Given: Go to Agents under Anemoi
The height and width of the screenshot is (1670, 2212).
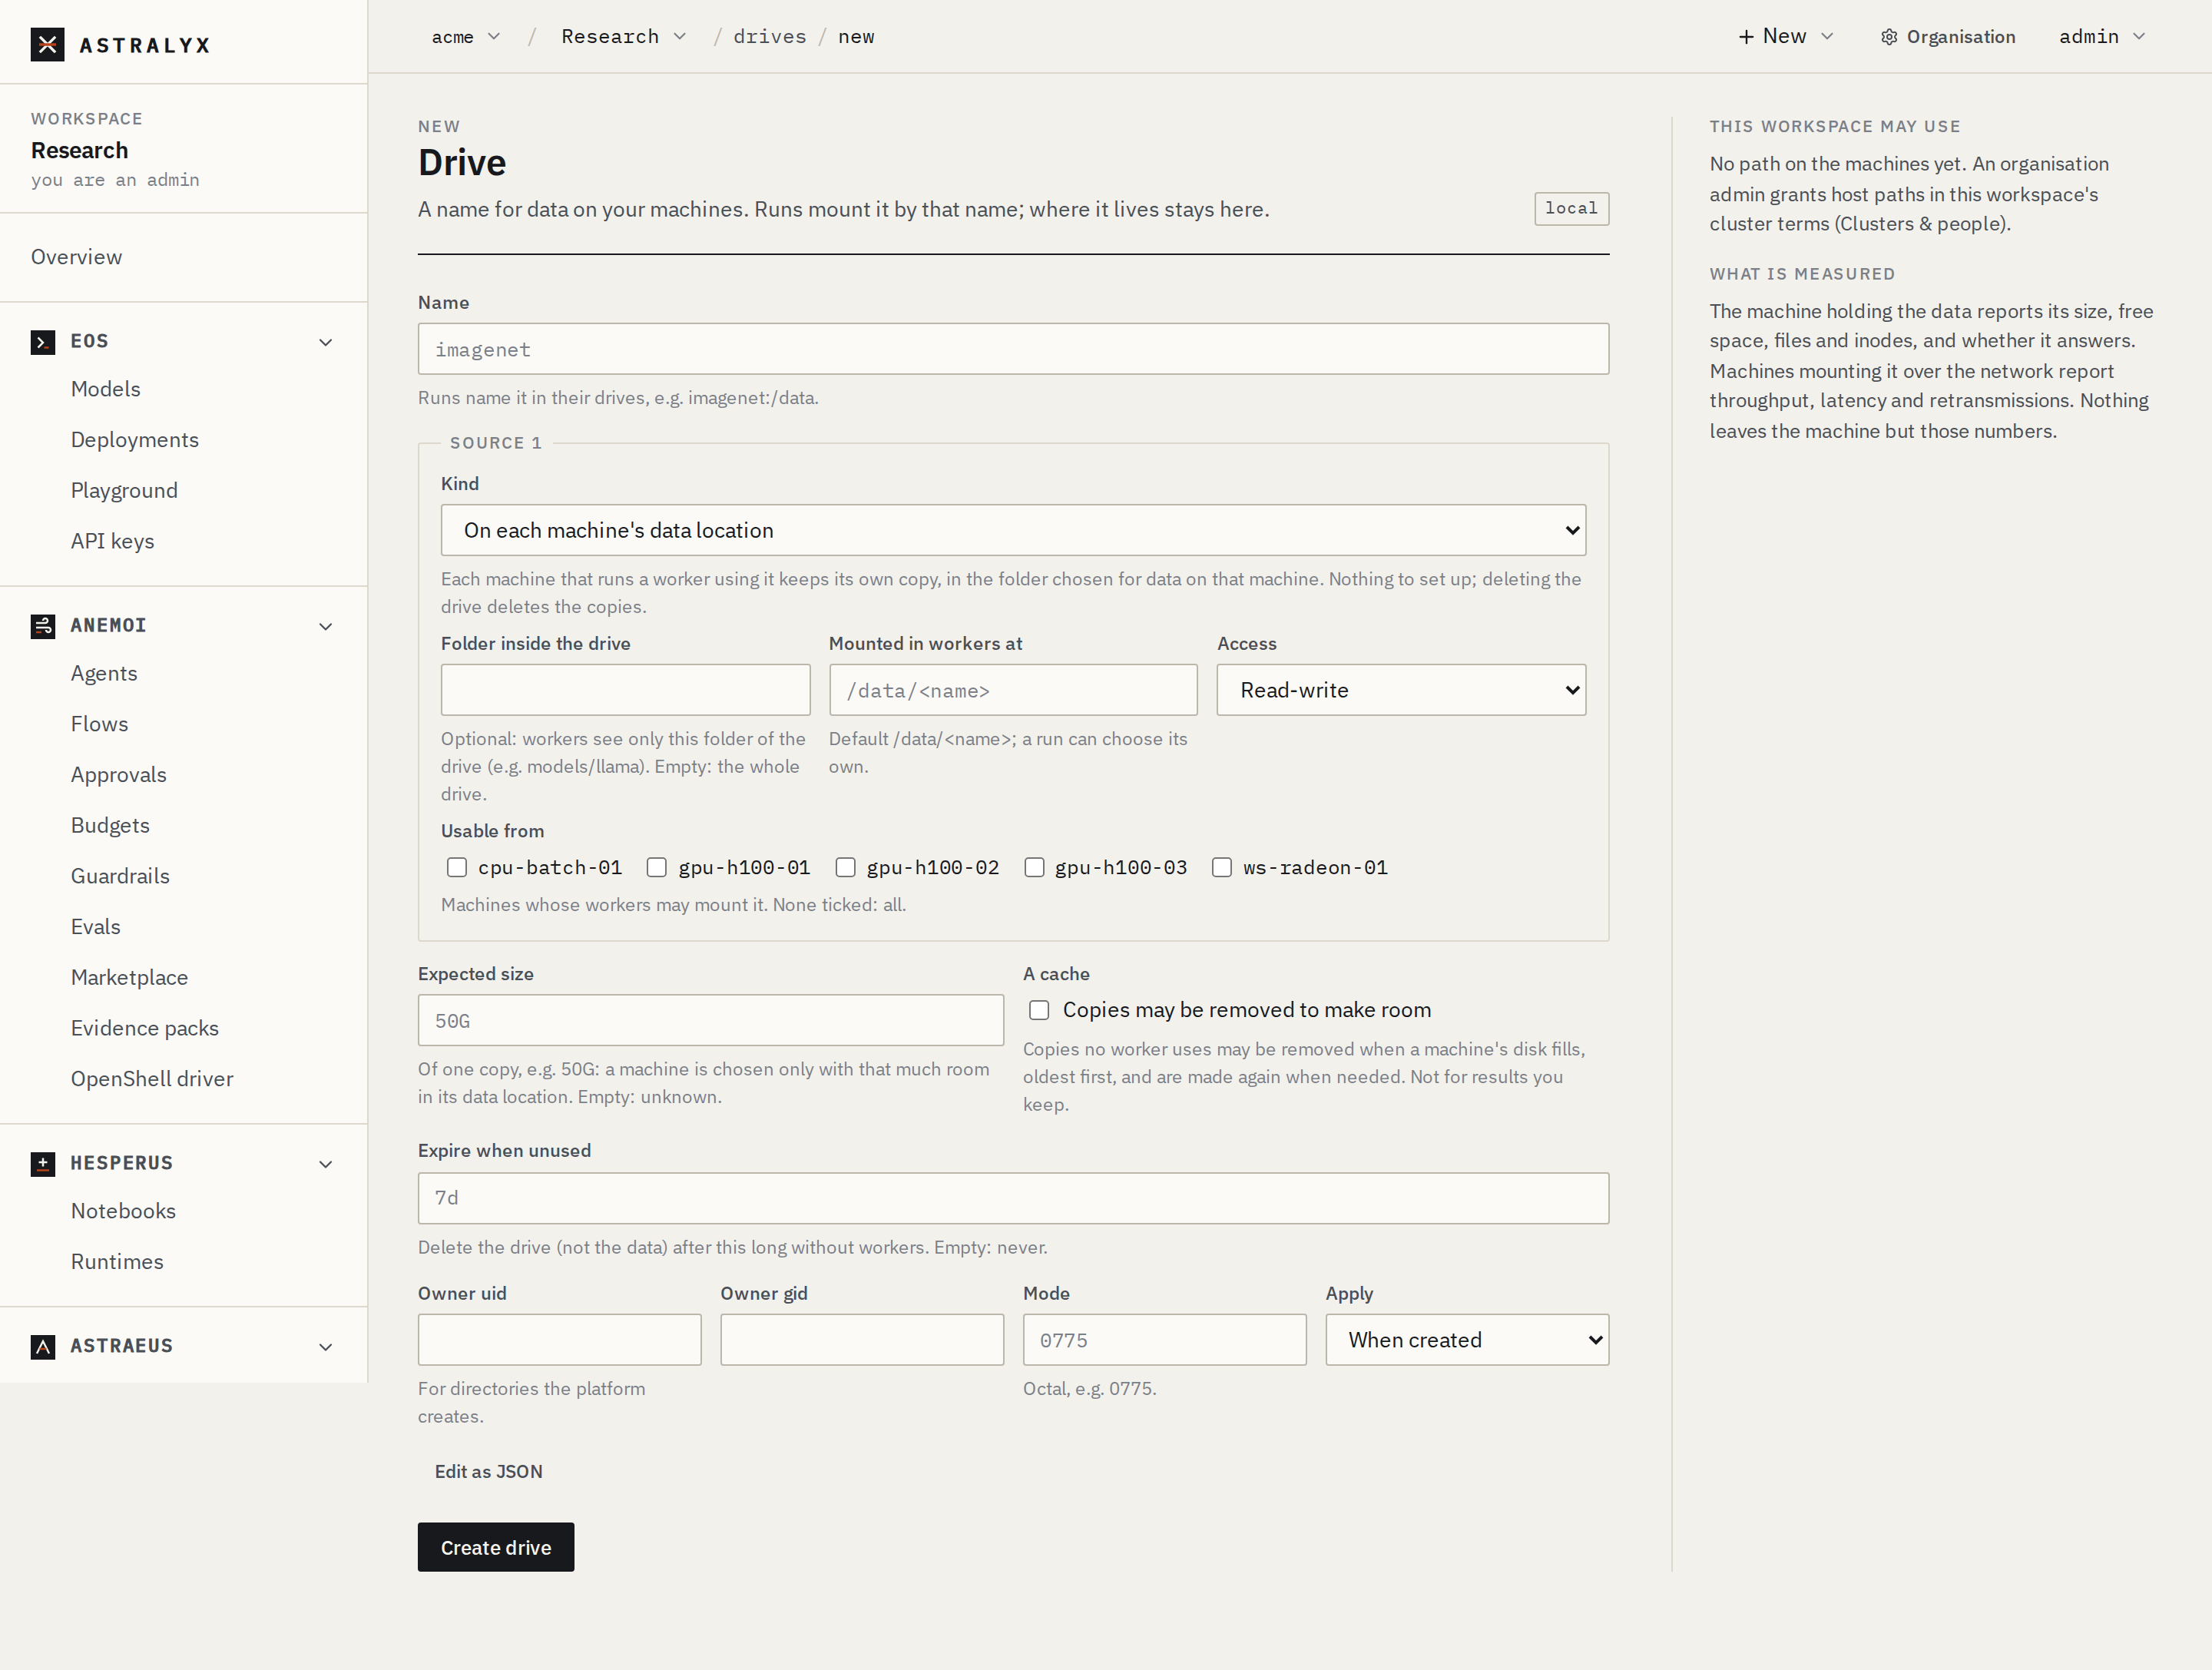Looking at the screenshot, I should [x=104, y=673].
